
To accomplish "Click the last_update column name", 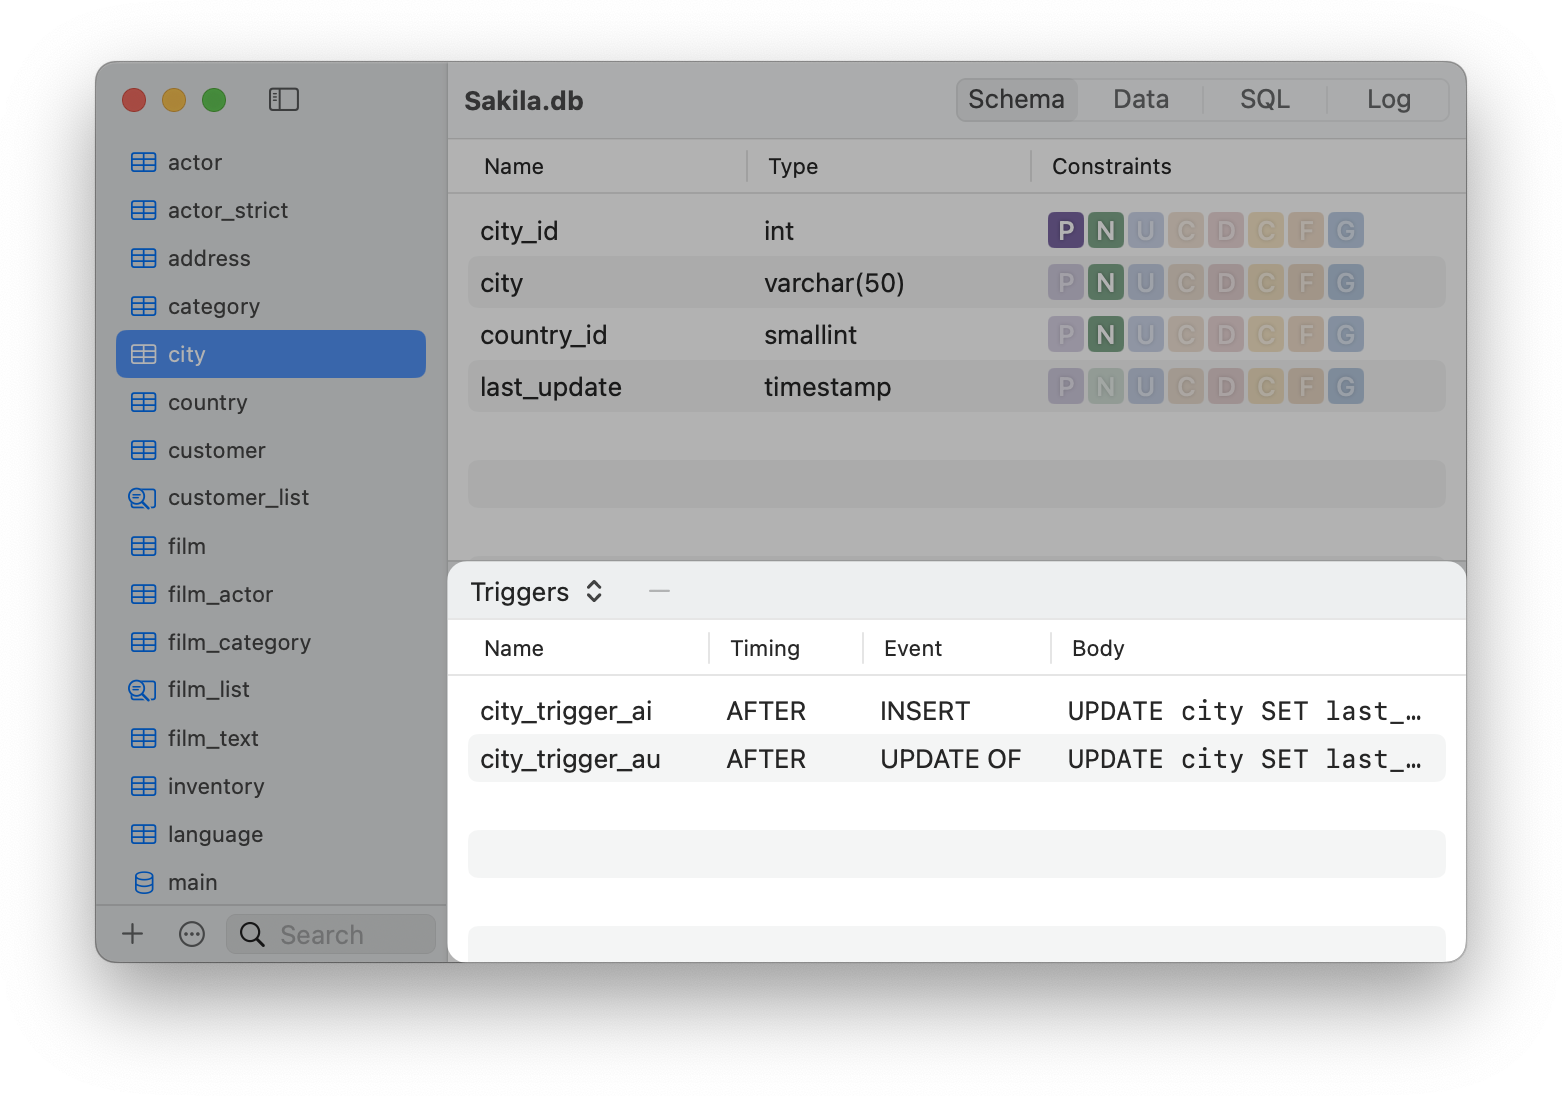I will point(551,387).
